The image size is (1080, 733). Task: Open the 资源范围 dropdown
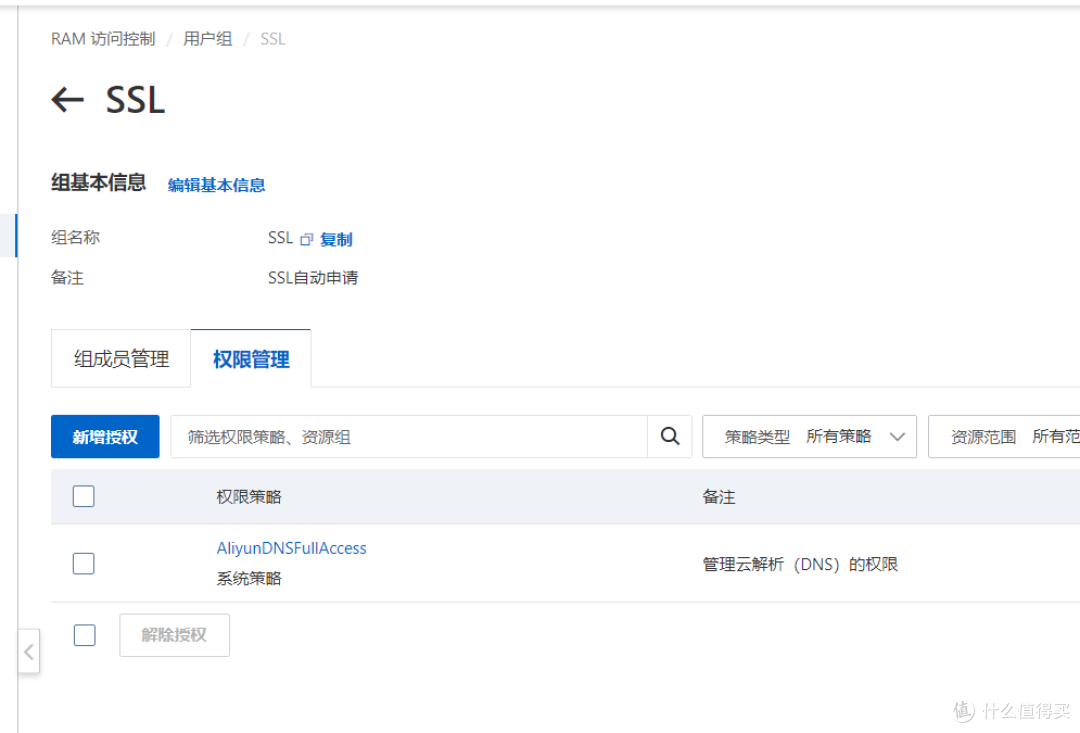(x=1004, y=436)
